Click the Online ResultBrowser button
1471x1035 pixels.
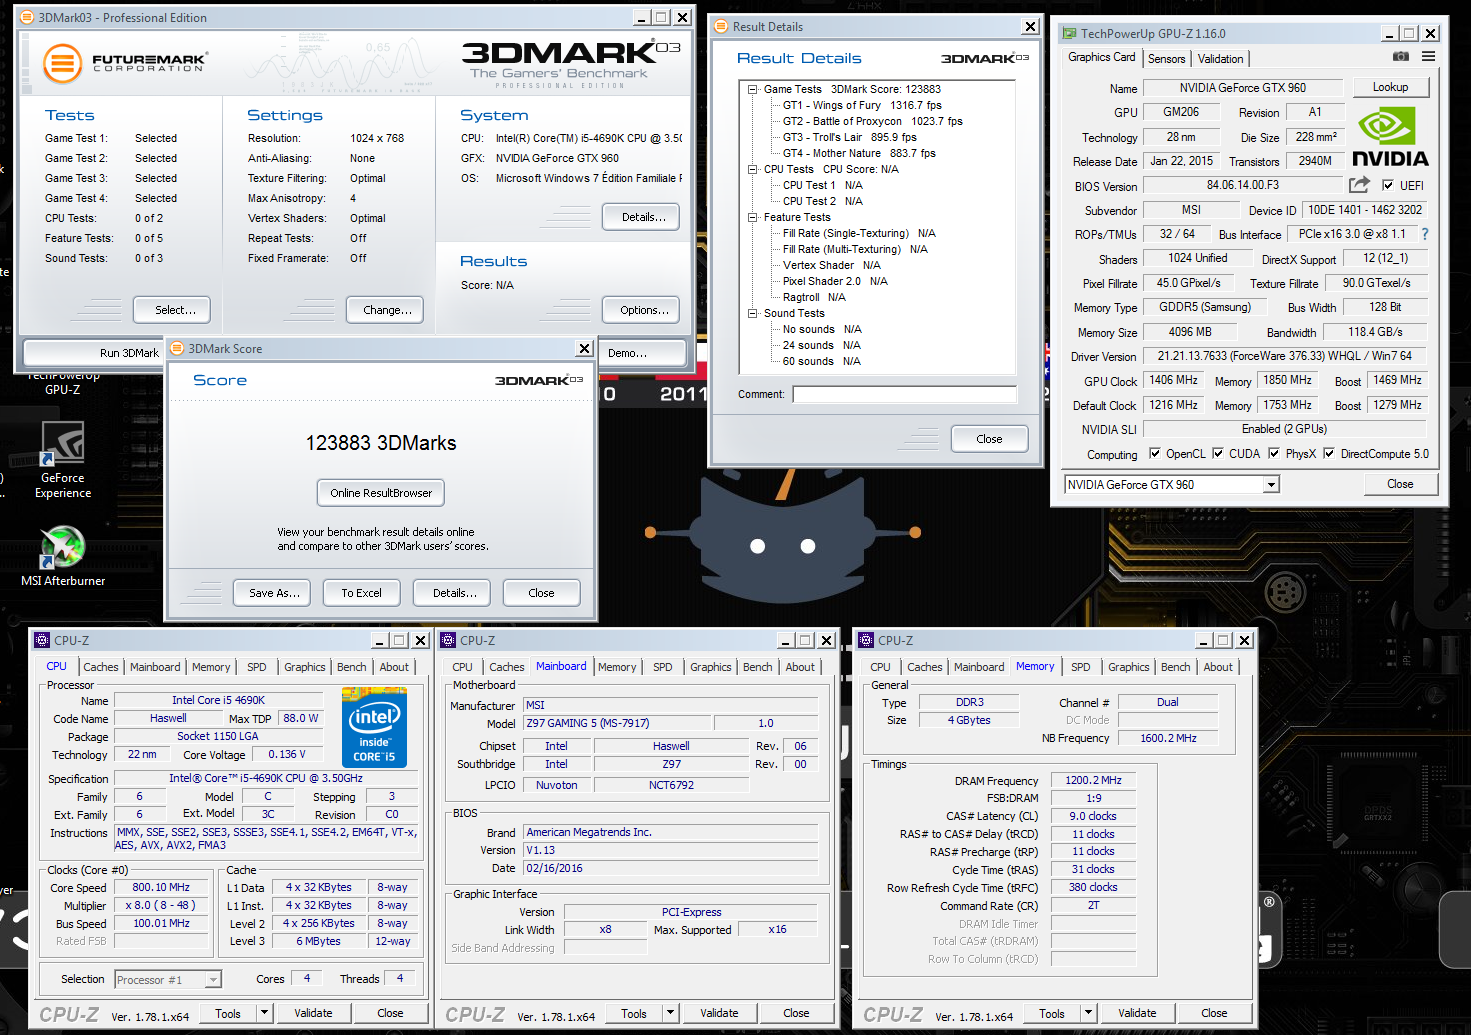click(x=381, y=493)
